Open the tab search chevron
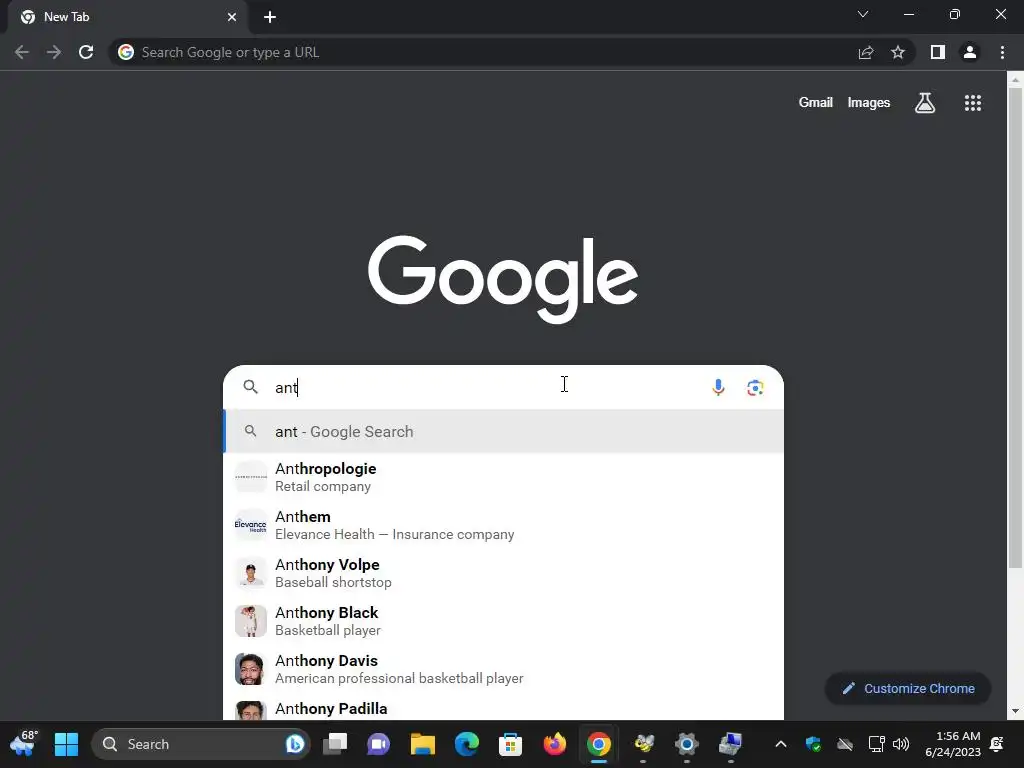 863,14
